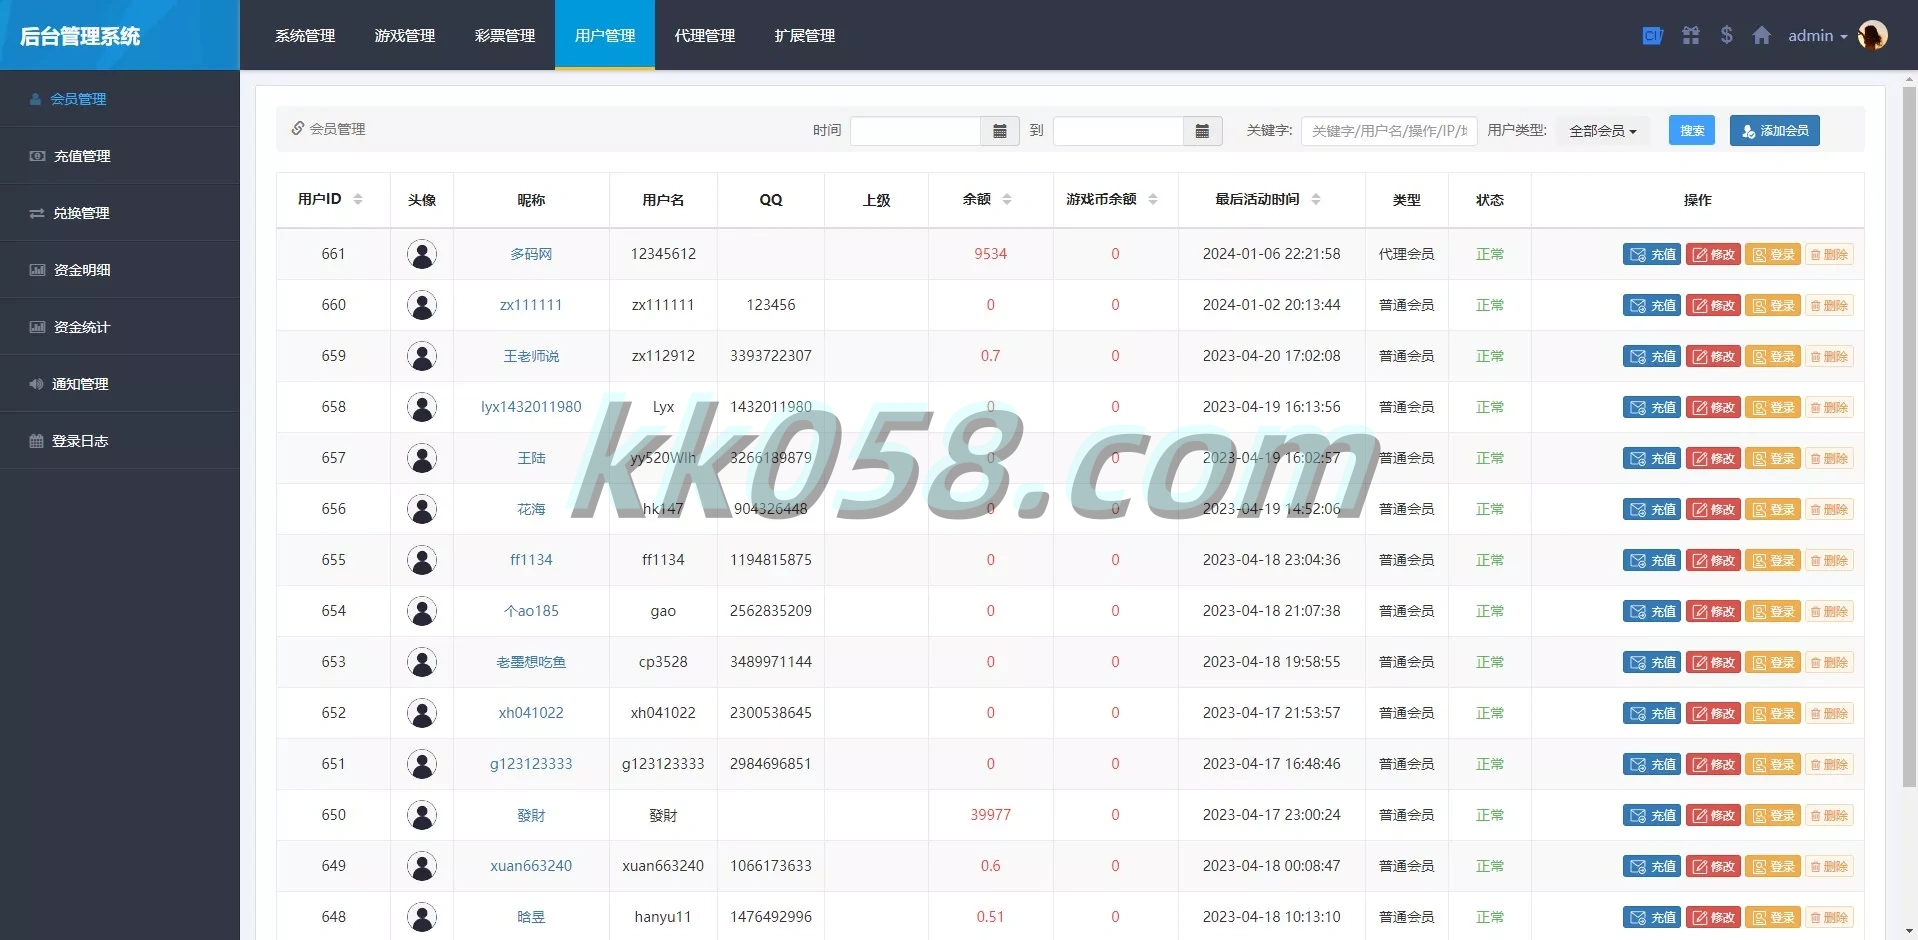Click the grid apps icon in the header

(x=1691, y=36)
